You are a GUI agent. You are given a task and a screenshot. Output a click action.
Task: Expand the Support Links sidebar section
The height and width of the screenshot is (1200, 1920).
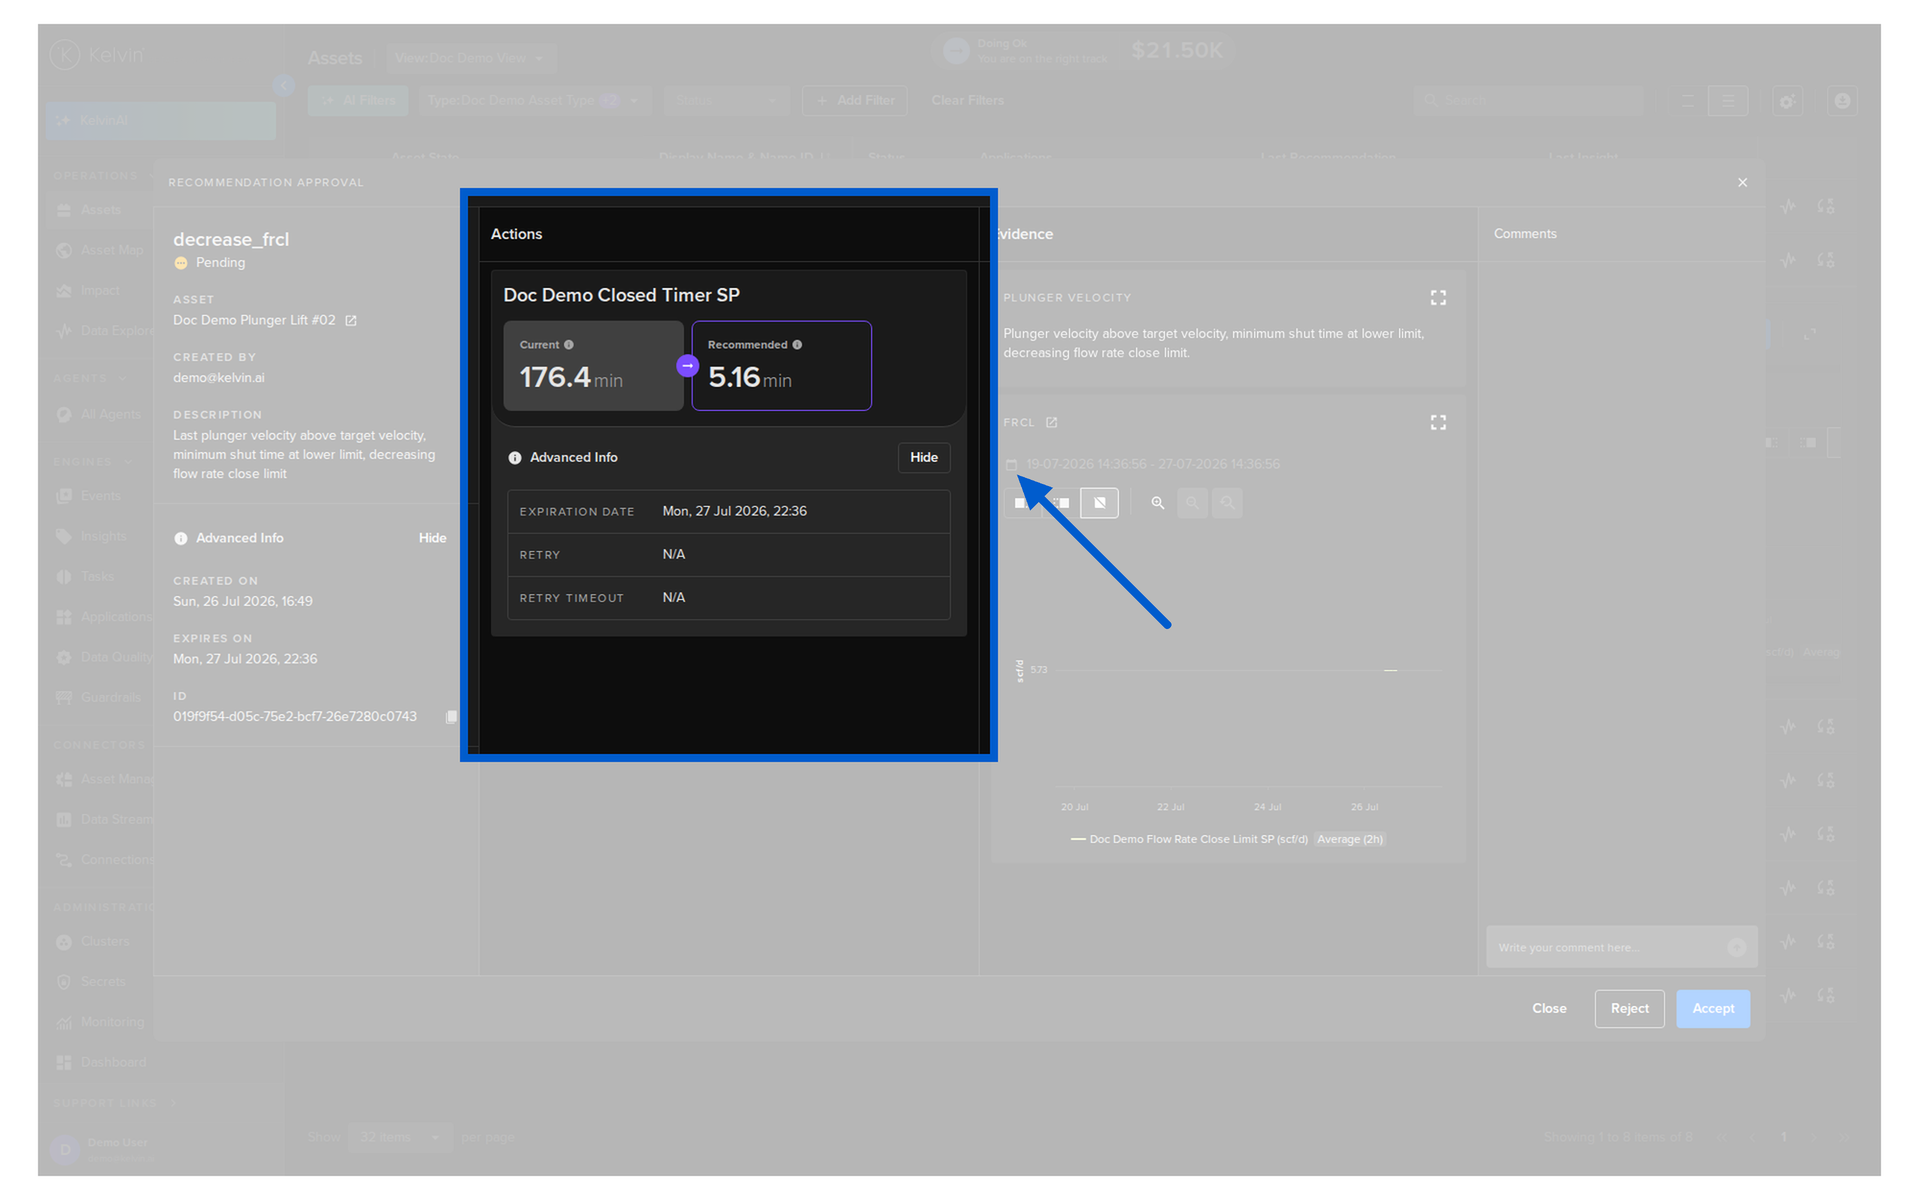[114, 1103]
